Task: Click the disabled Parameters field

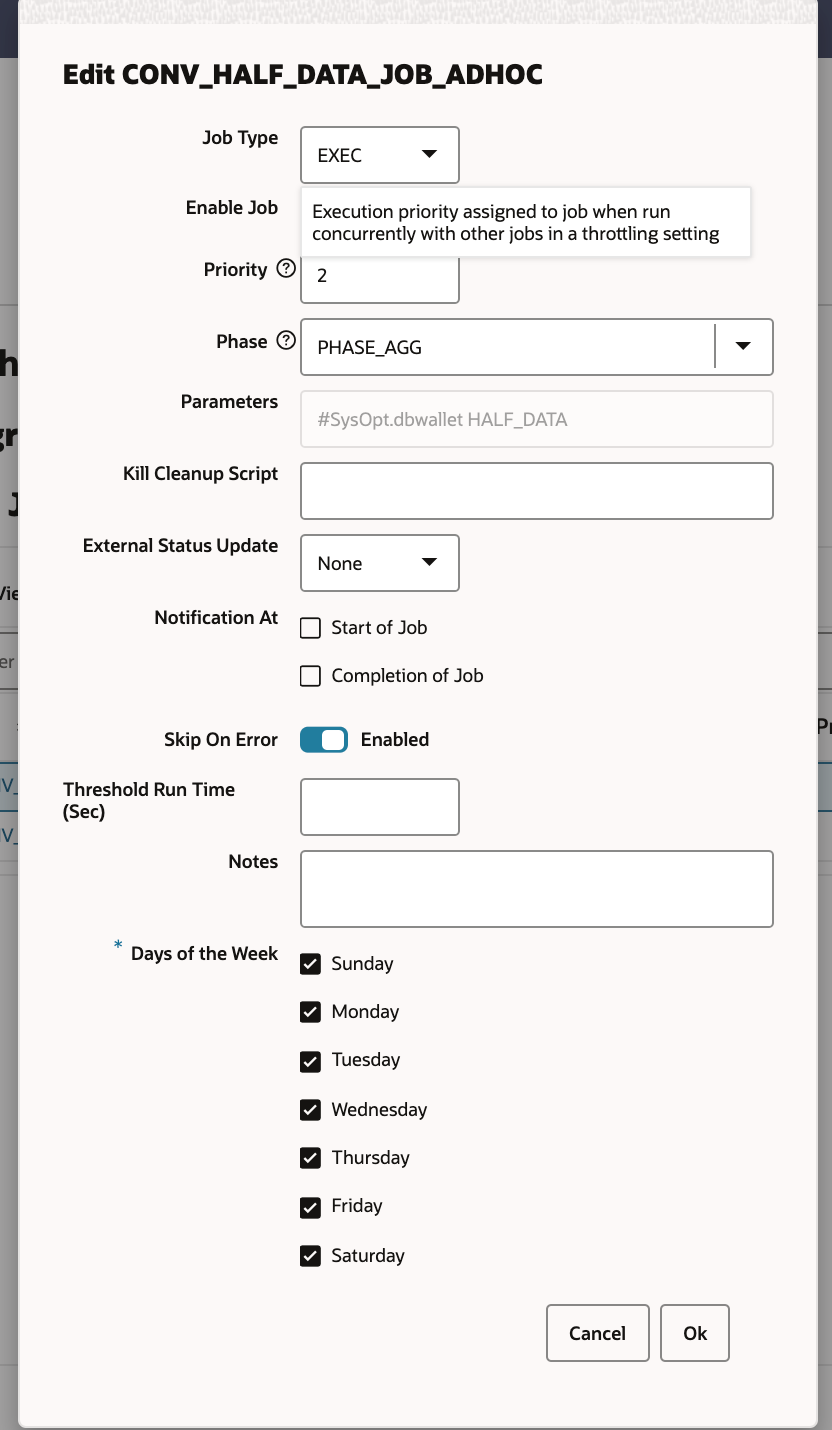Action: [537, 419]
